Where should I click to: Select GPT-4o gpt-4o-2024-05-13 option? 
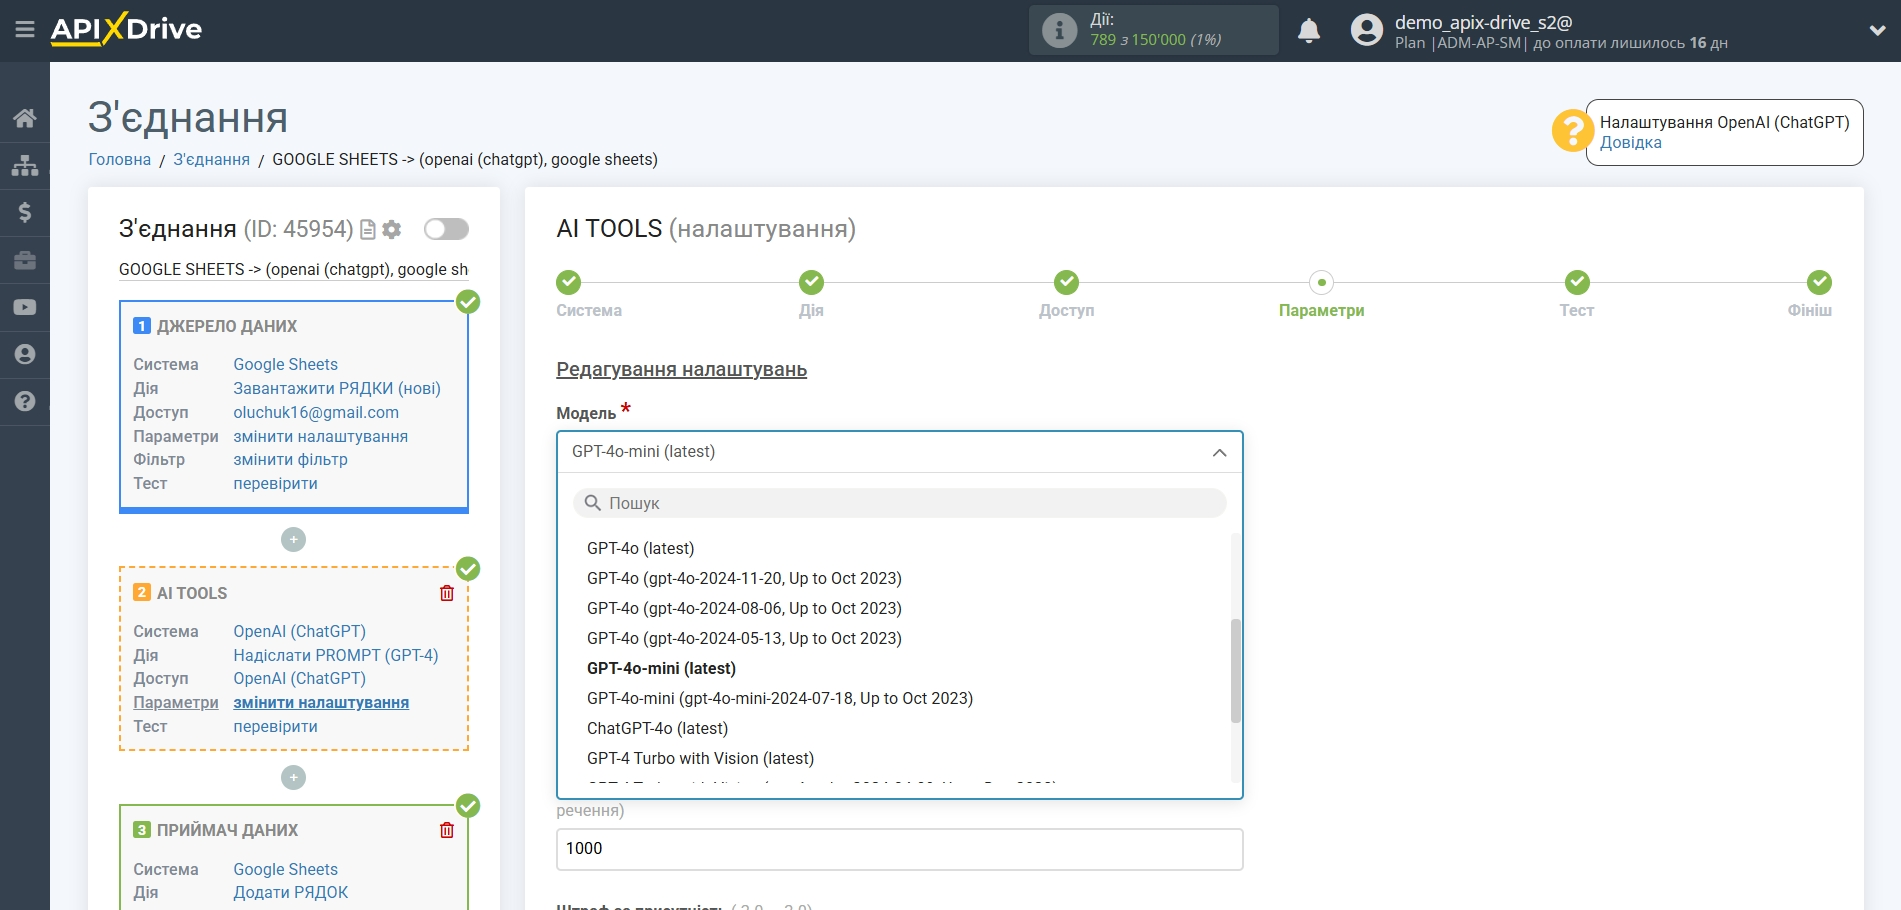point(744,639)
